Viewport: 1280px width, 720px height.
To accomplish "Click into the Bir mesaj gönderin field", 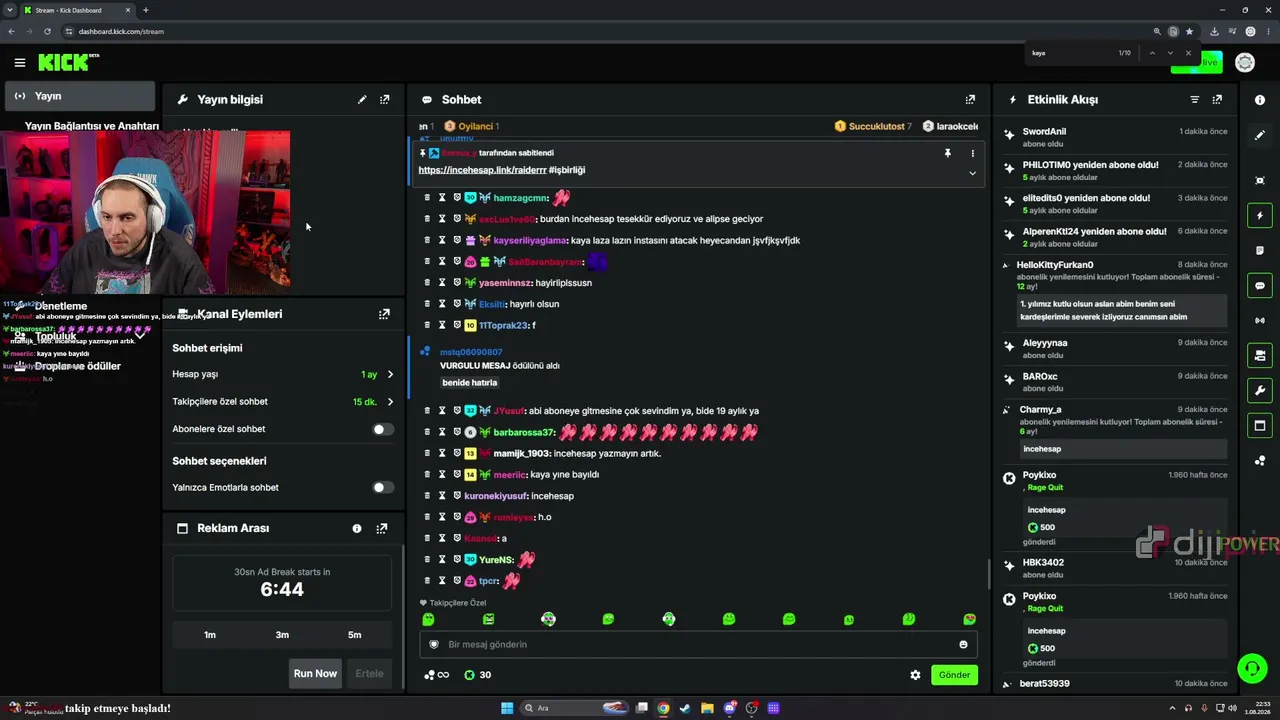I will coord(698,645).
